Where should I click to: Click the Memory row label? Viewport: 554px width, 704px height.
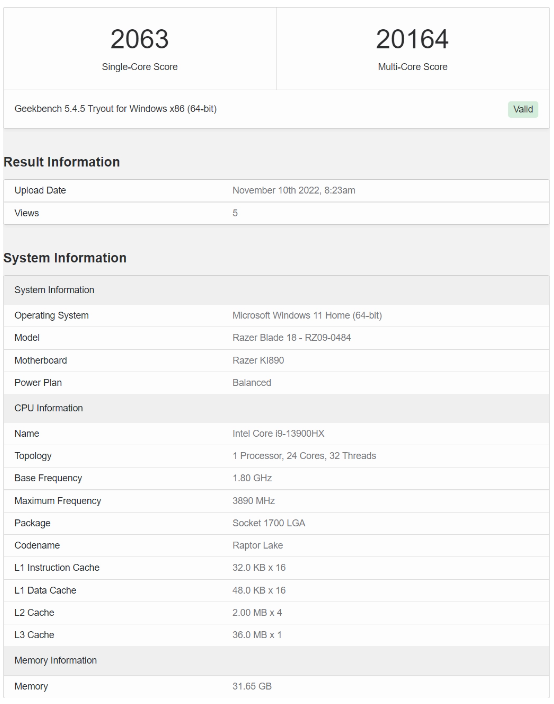tap(31, 686)
